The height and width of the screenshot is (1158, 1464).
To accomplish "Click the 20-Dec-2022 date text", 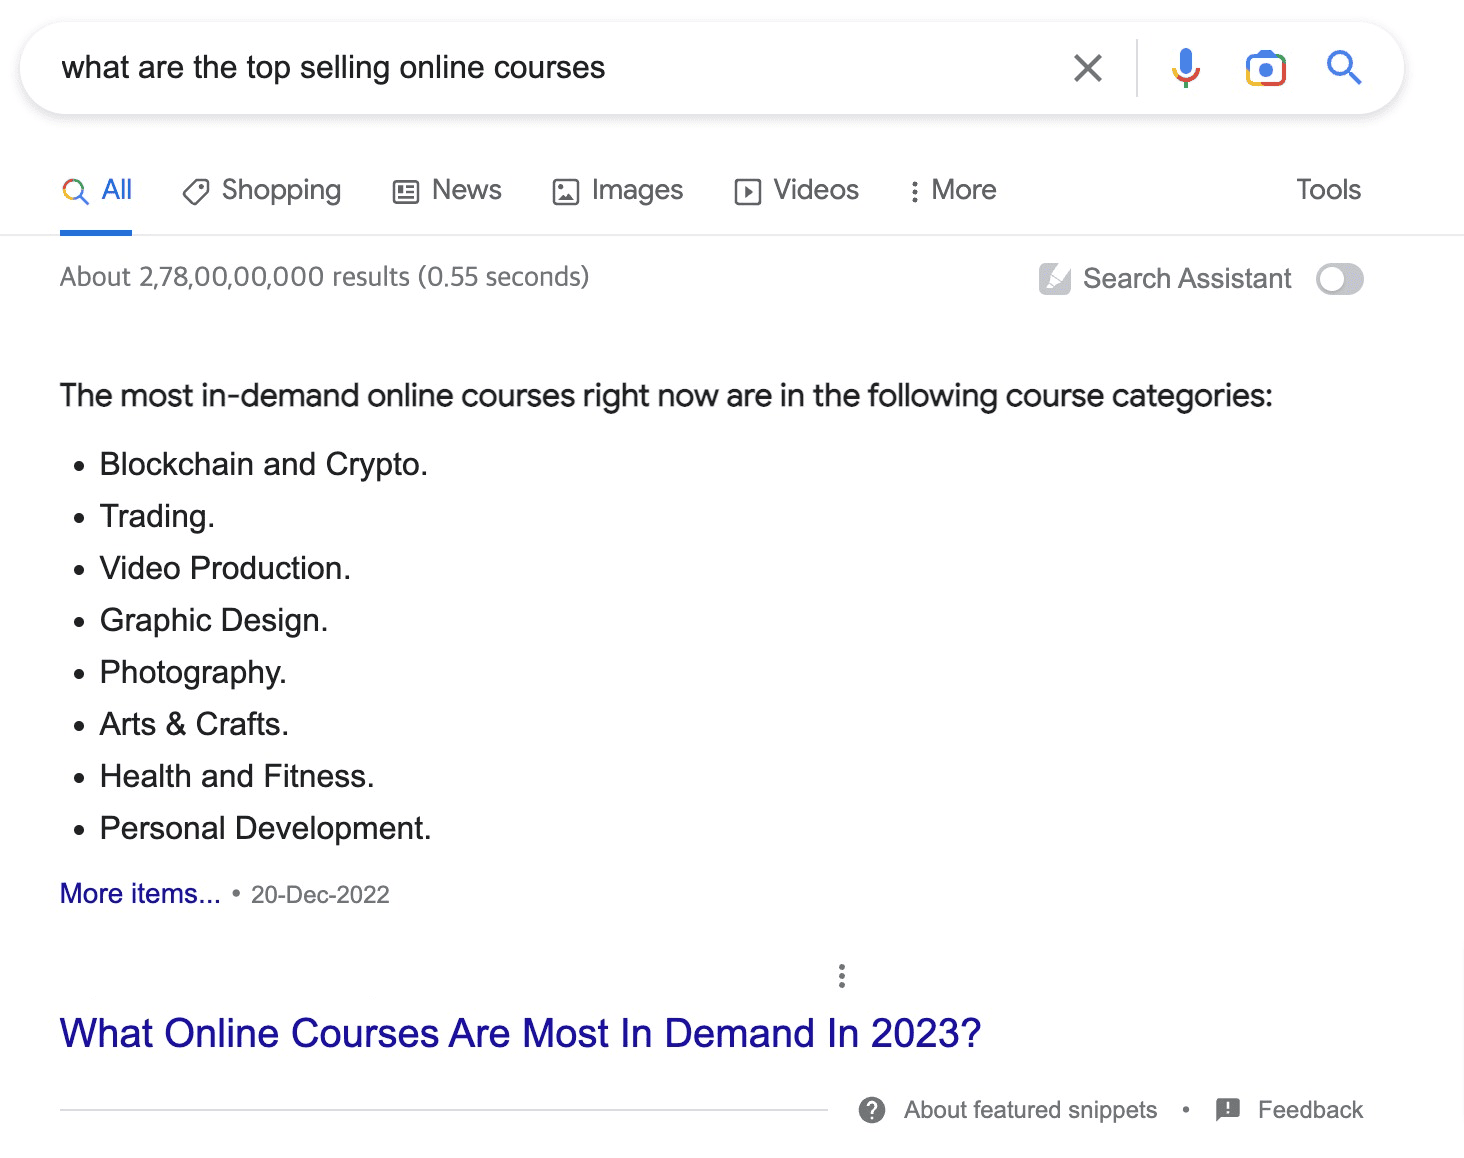I will tap(320, 895).
